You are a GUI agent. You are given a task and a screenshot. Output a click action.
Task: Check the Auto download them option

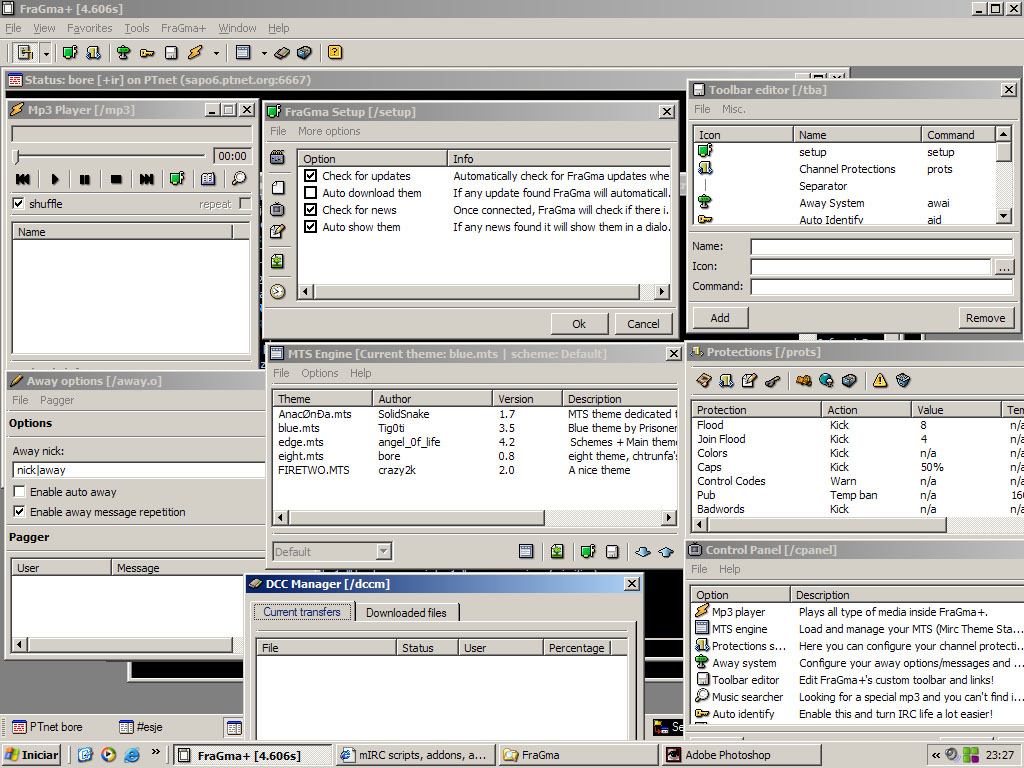point(311,193)
